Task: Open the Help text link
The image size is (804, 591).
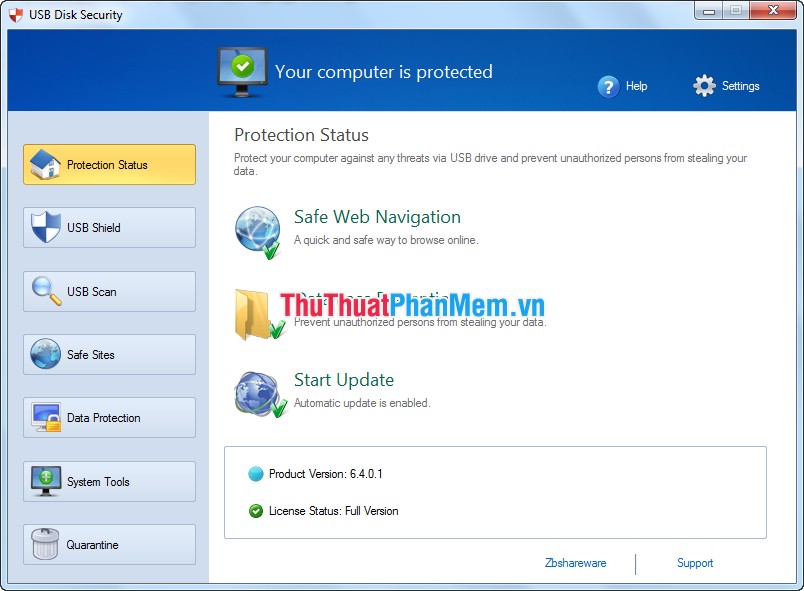Action: (636, 86)
